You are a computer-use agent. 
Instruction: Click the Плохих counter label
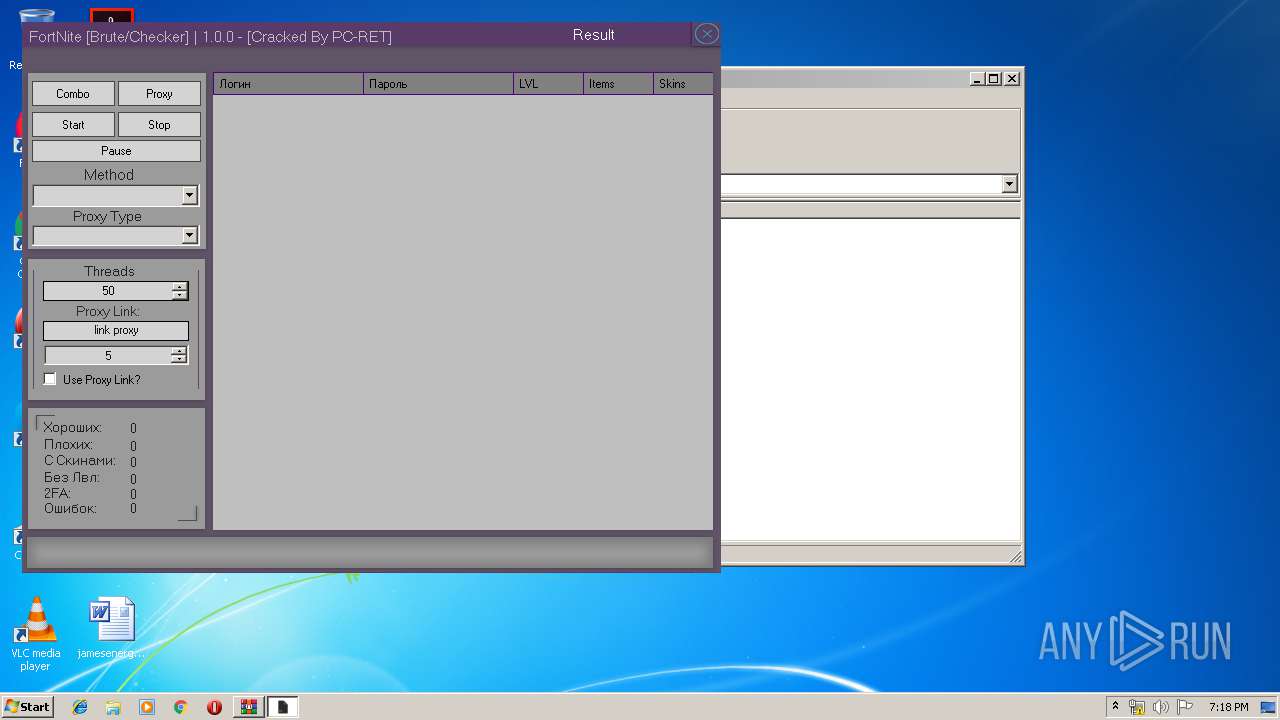pos(68,444)
